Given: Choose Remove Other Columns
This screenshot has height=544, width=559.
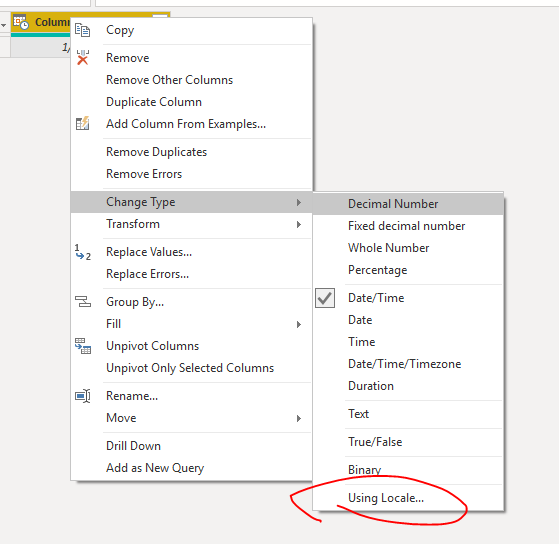Looking at the screenshot, I should pyautogui.click(x=191, y=80).
